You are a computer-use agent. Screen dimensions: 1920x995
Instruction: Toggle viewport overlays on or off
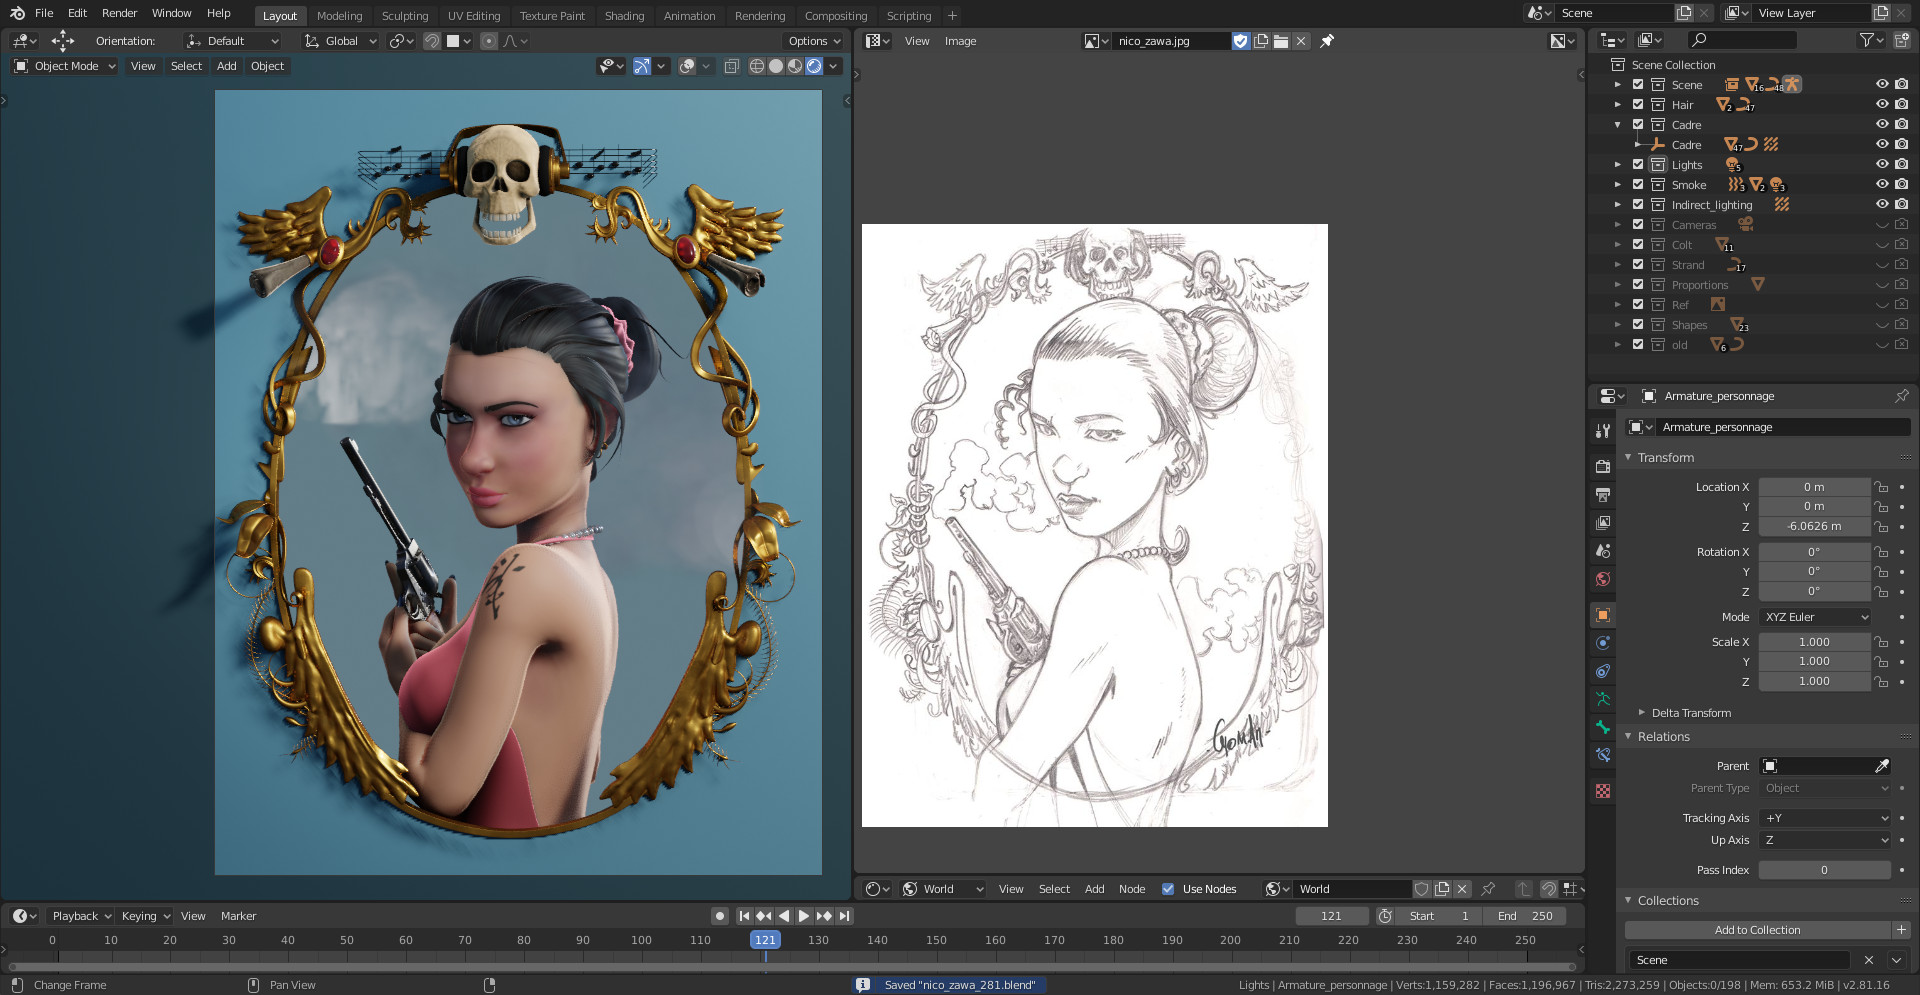coord(687,66)
